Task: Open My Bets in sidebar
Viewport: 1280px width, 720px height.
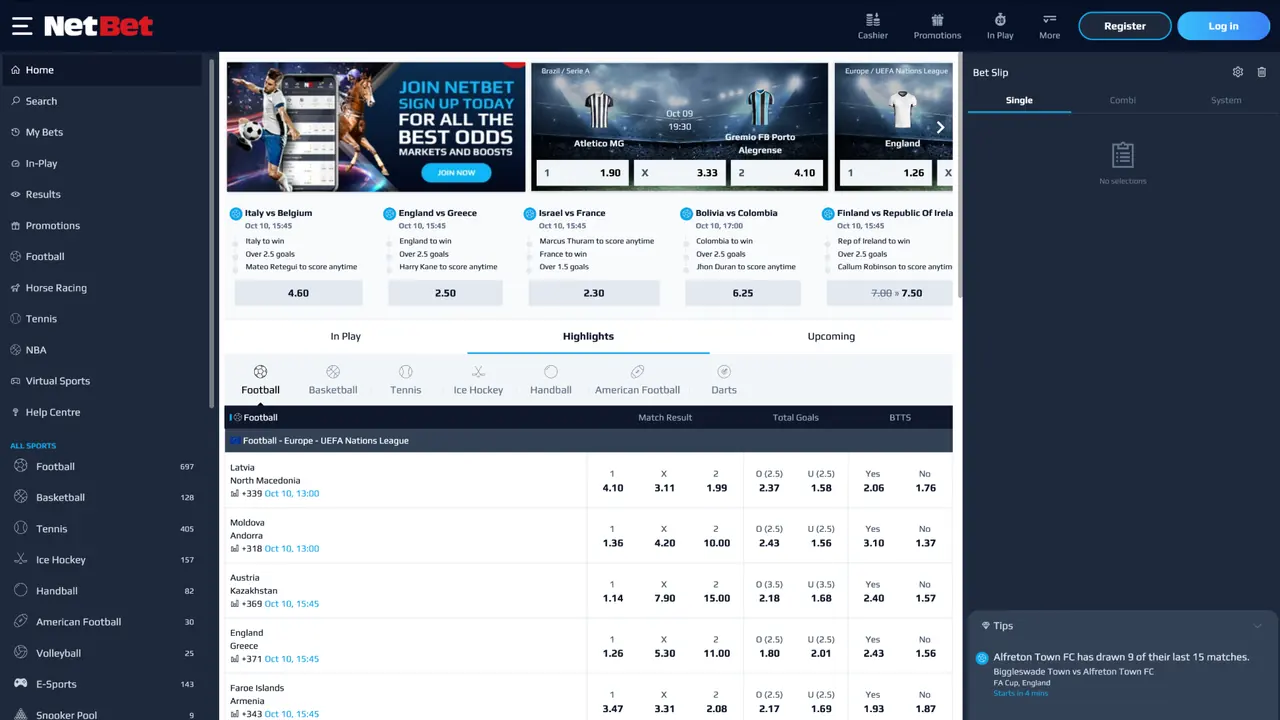Action: 104,132
